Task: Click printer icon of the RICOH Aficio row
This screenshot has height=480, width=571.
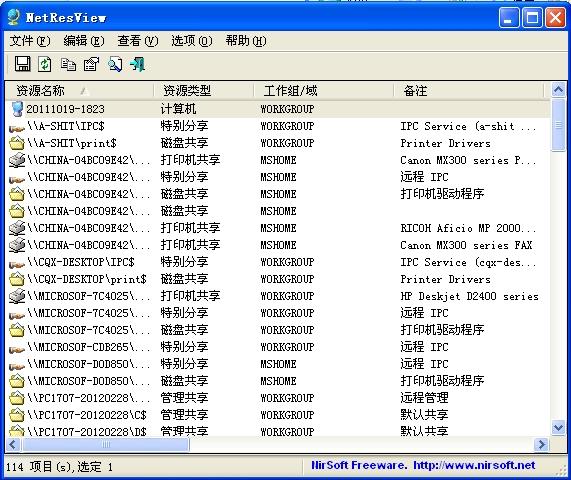Action: click(17, 228)
